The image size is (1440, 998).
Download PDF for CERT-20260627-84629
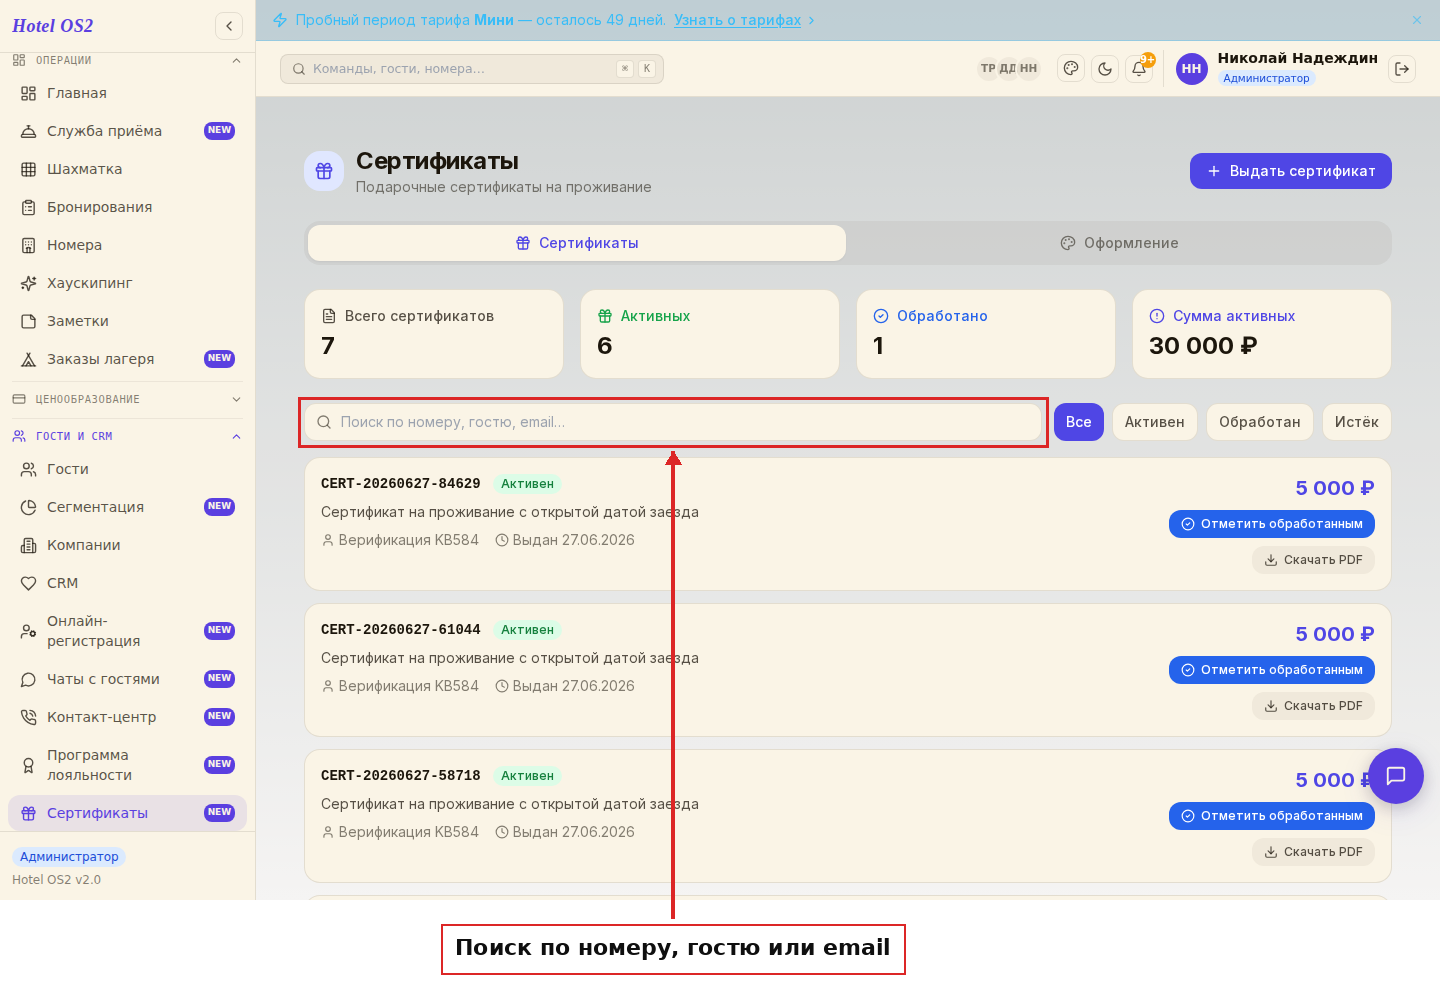coord(1313,560)
